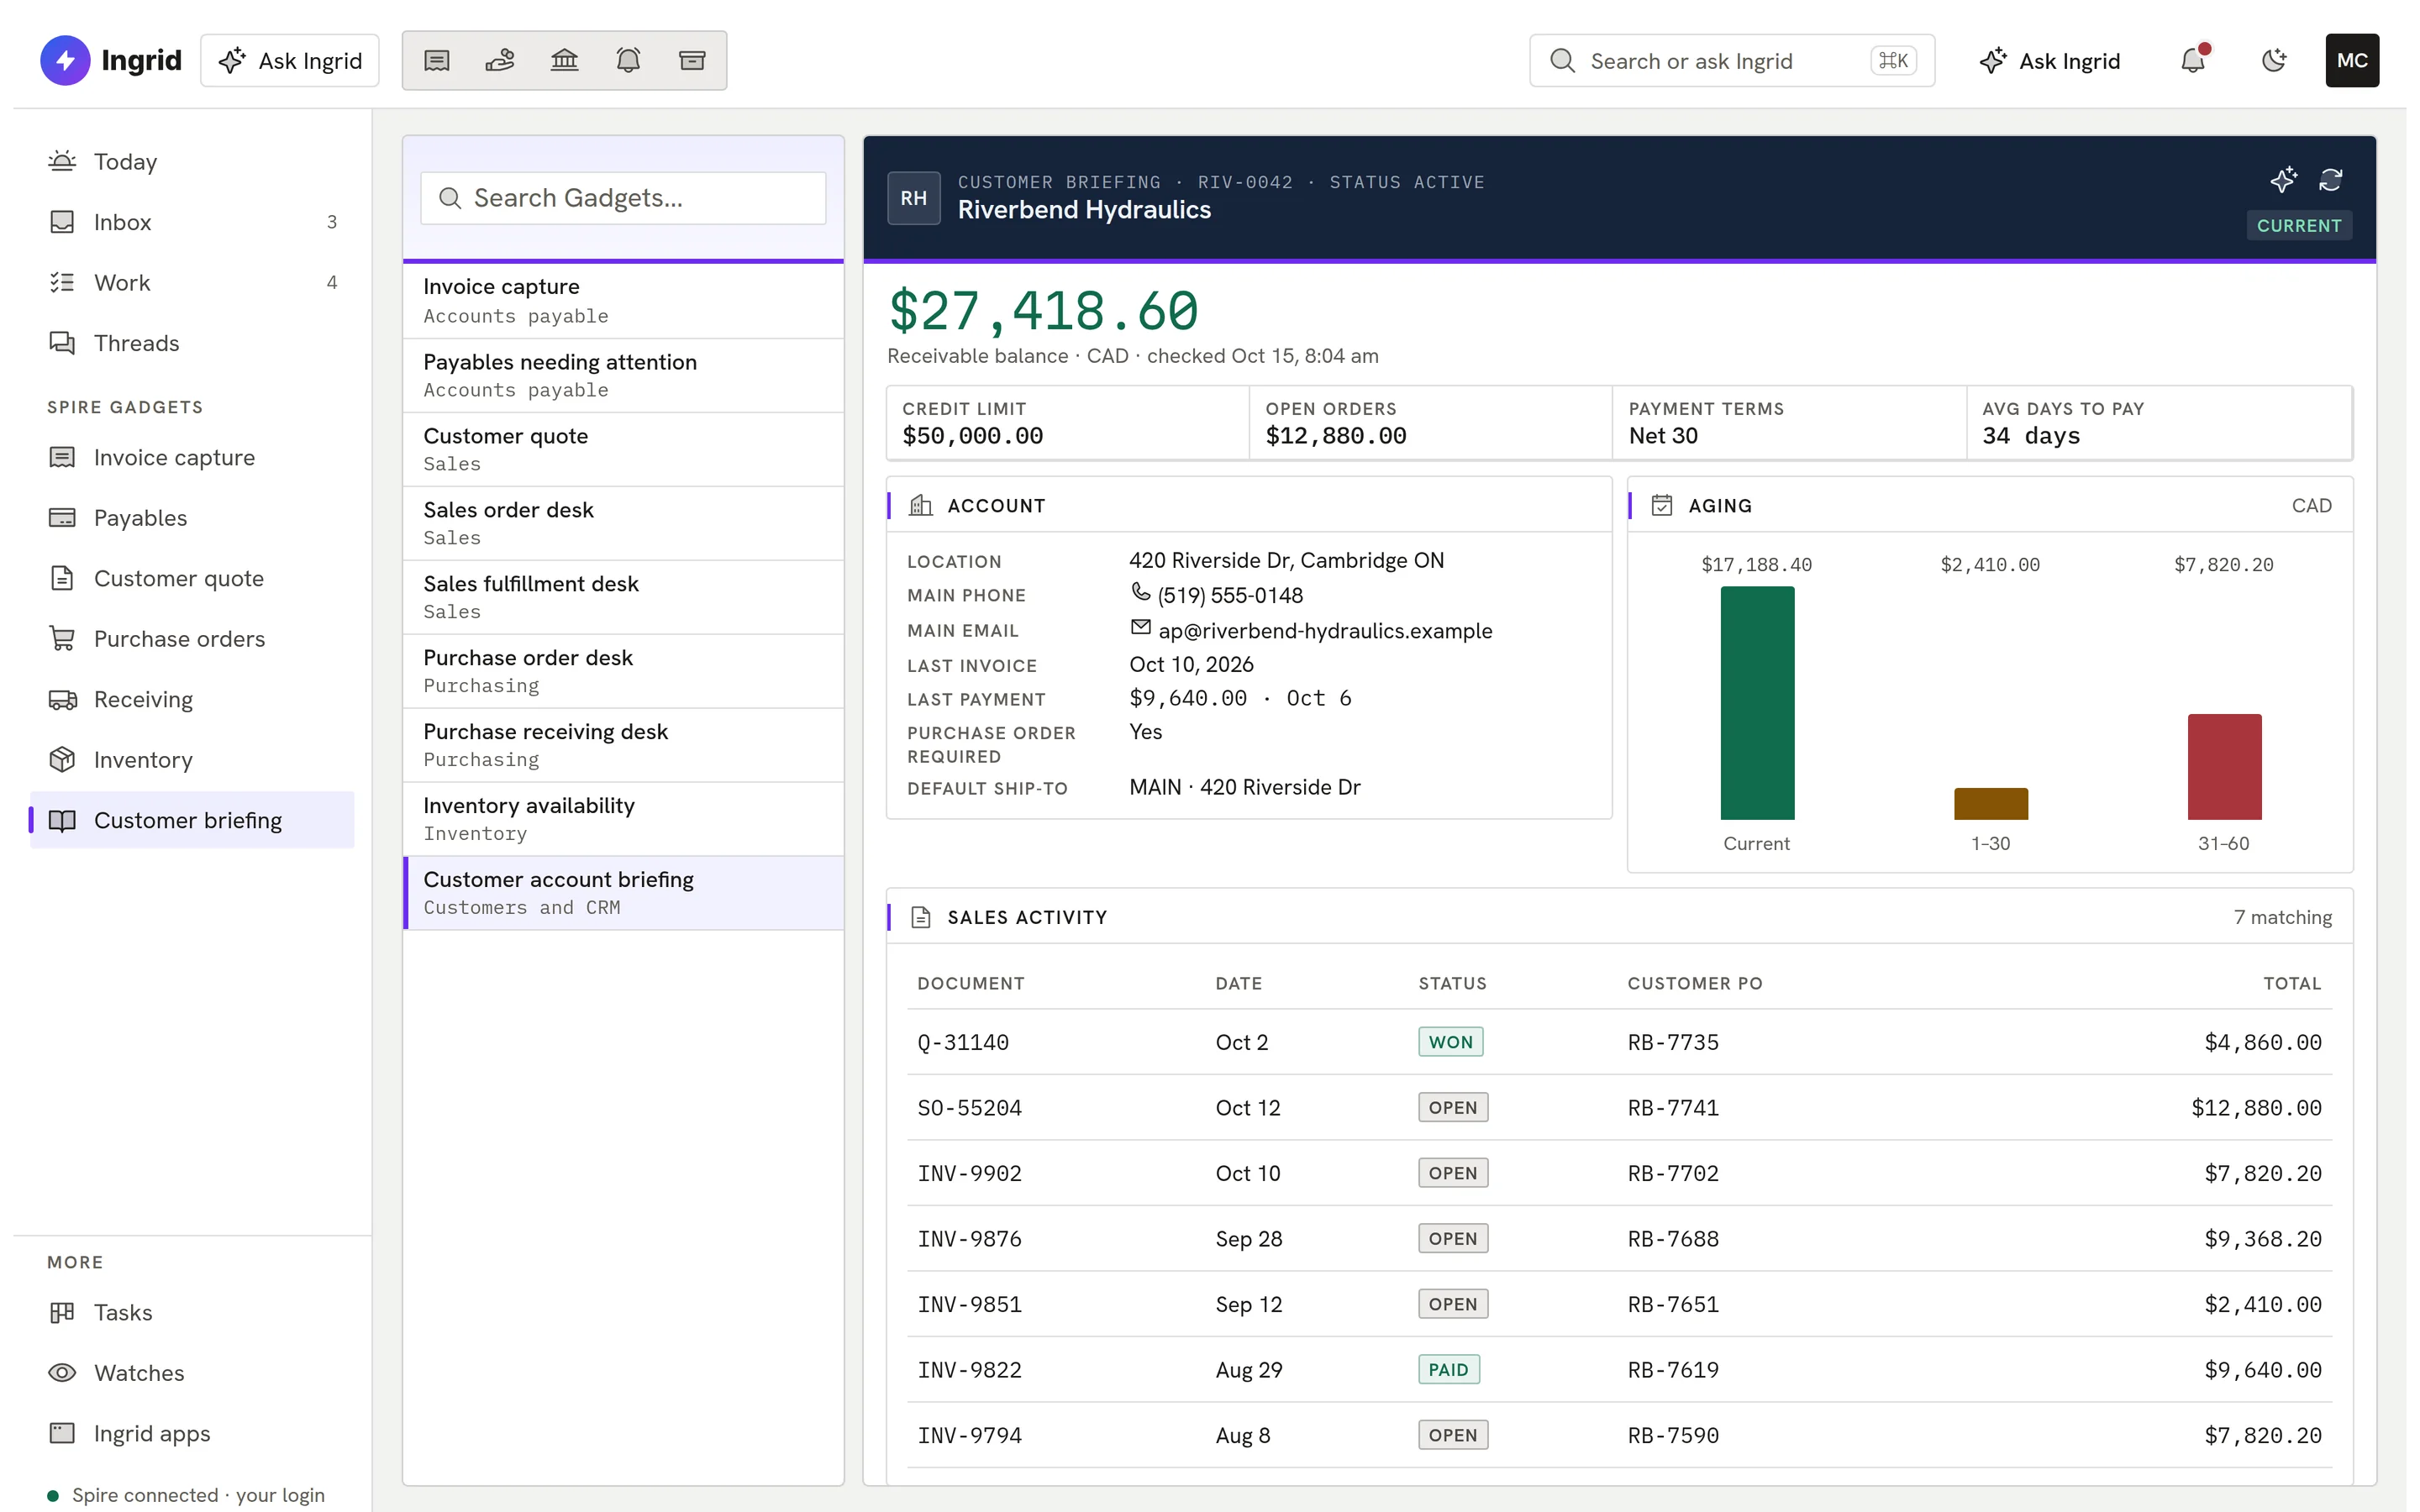Click the Search Gadgets input field
The height and width of the screenshot is (1512, 2420).
(624, 198)
